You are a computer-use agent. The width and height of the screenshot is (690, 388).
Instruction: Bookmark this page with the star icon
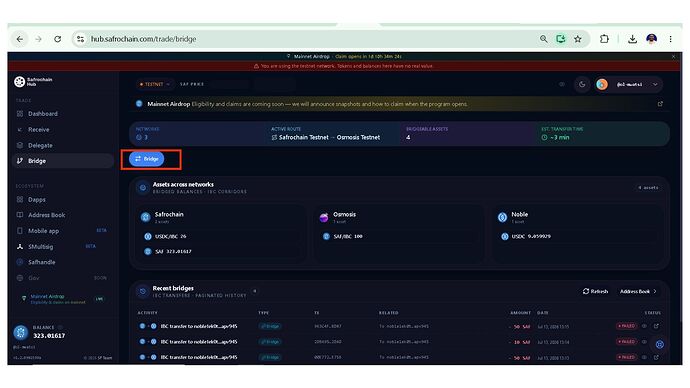pos(578,39)
